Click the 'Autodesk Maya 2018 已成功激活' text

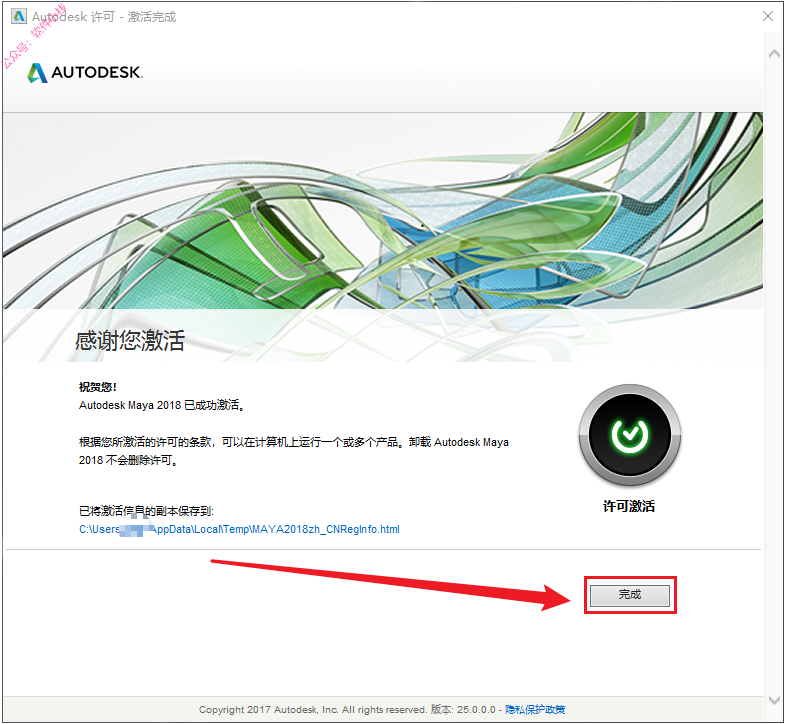[162, 405]
